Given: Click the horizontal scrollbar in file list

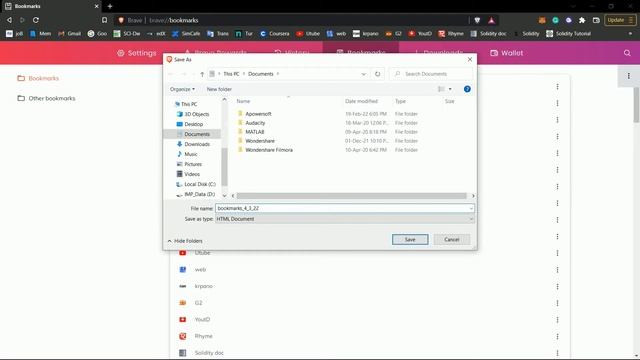Looking at the screenshot, I should click(x=351, y=196).
